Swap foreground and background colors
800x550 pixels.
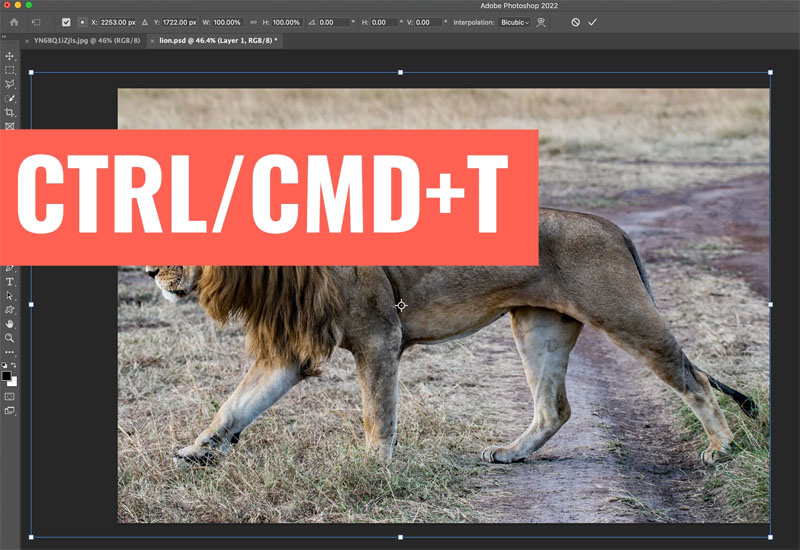coord(14,365)
